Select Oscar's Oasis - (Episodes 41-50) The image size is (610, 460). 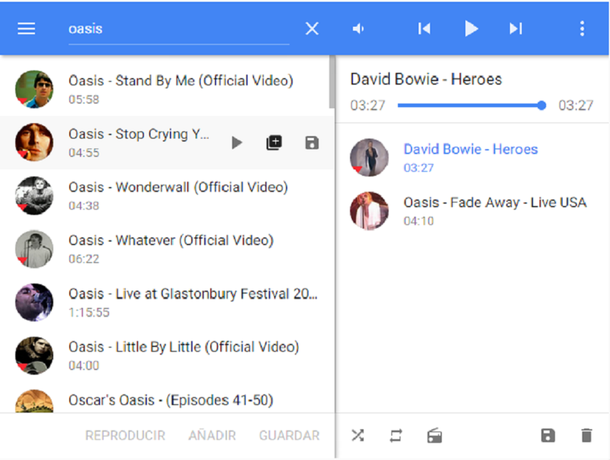(x=167, y=398)
